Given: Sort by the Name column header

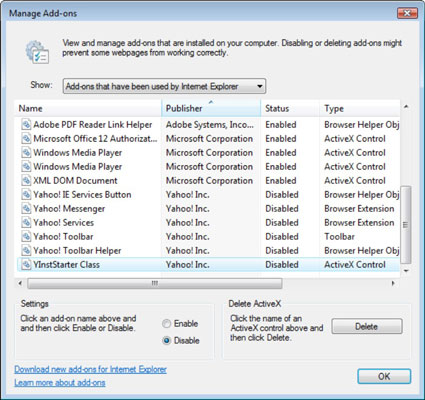Looking at the screenshot, I should click(x=88, y=108).
